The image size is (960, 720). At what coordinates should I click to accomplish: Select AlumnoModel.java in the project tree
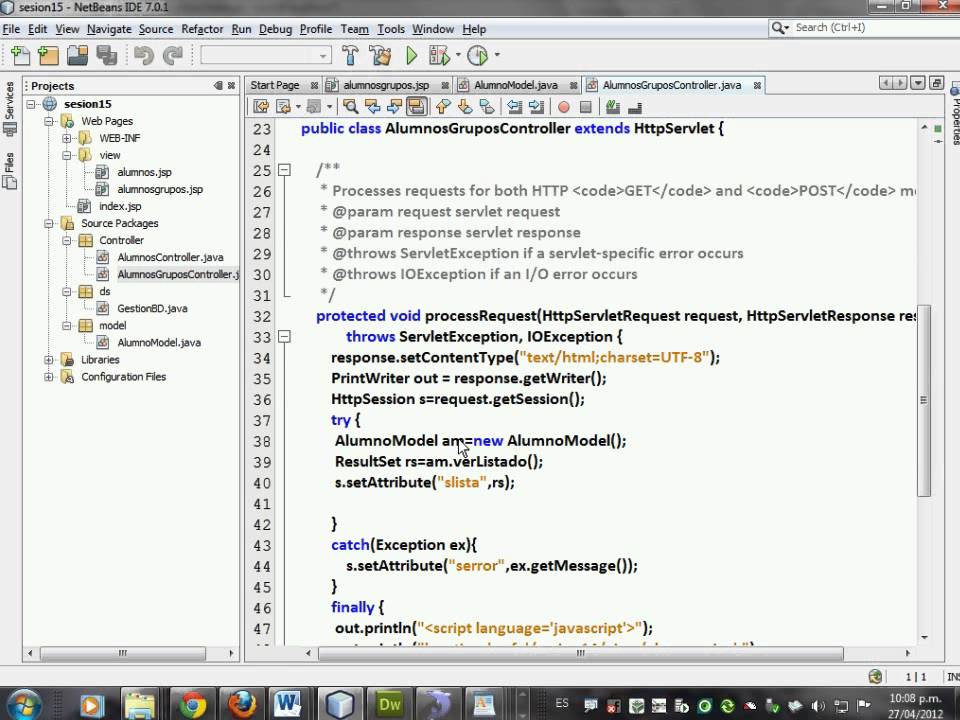159,343
